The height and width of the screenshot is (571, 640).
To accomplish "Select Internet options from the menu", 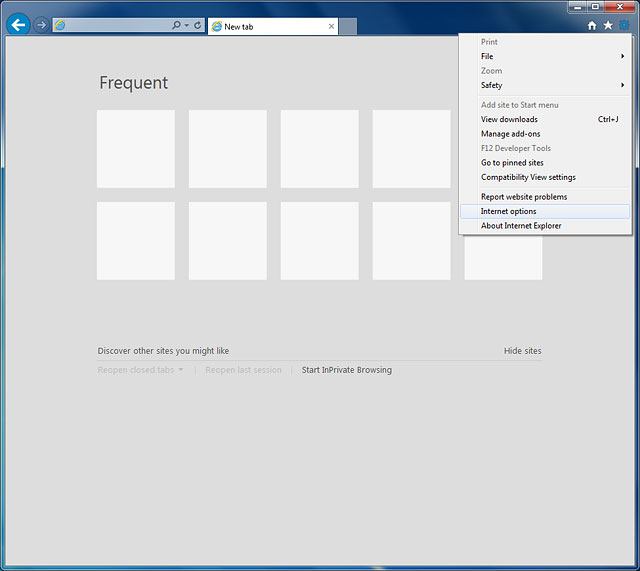I will (509, 212).
